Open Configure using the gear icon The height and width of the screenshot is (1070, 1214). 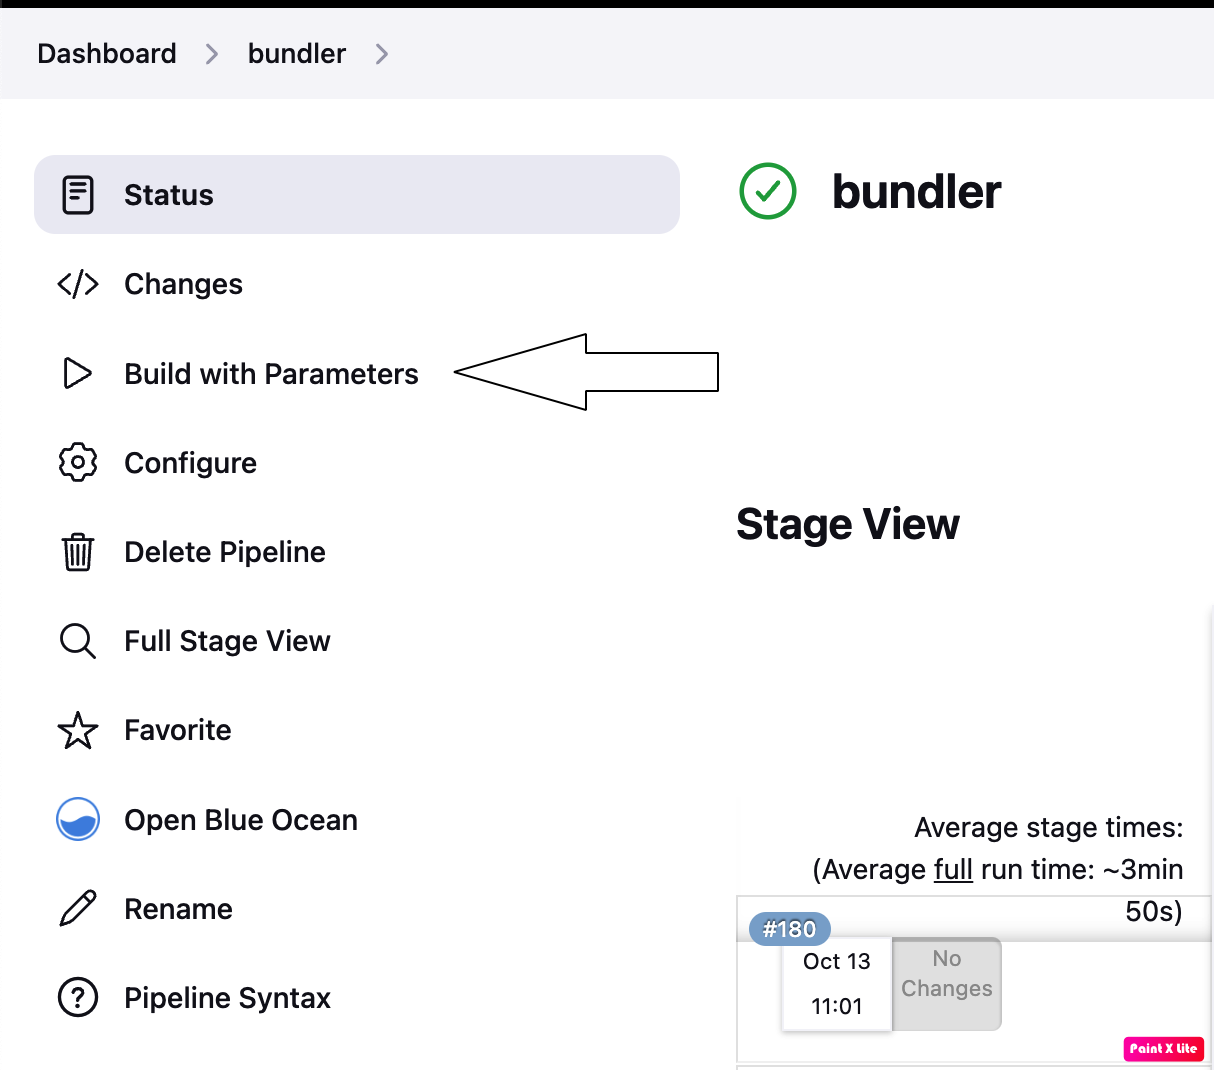pos(78,462)
